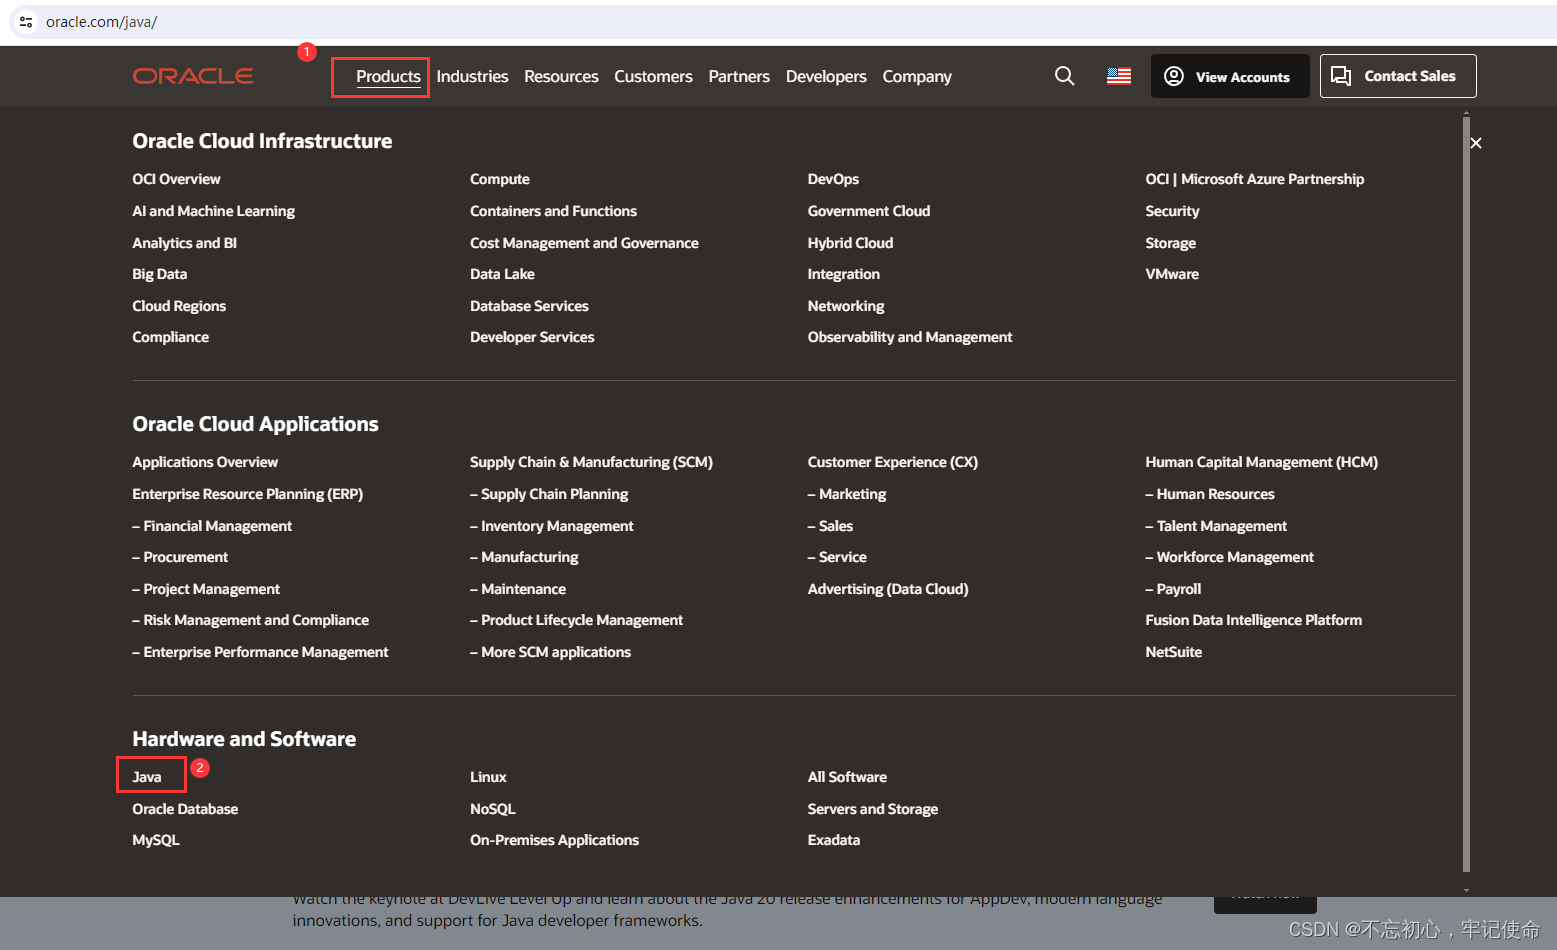The width and height of the screenshot is (1557, 950).
Task: Open the search magnifier icon
Action: [1064, 76]
